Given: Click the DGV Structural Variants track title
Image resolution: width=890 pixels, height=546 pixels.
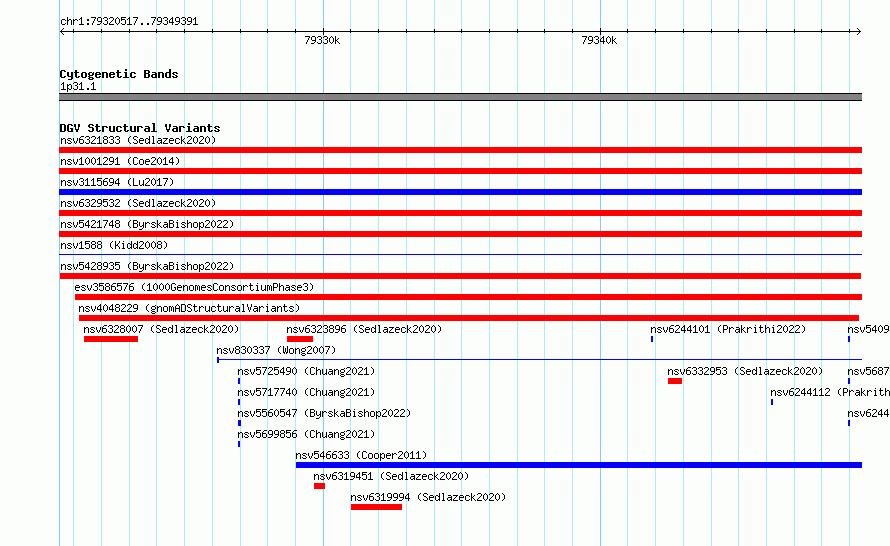Looking at the screenshot, I should [x=140, y=128].
